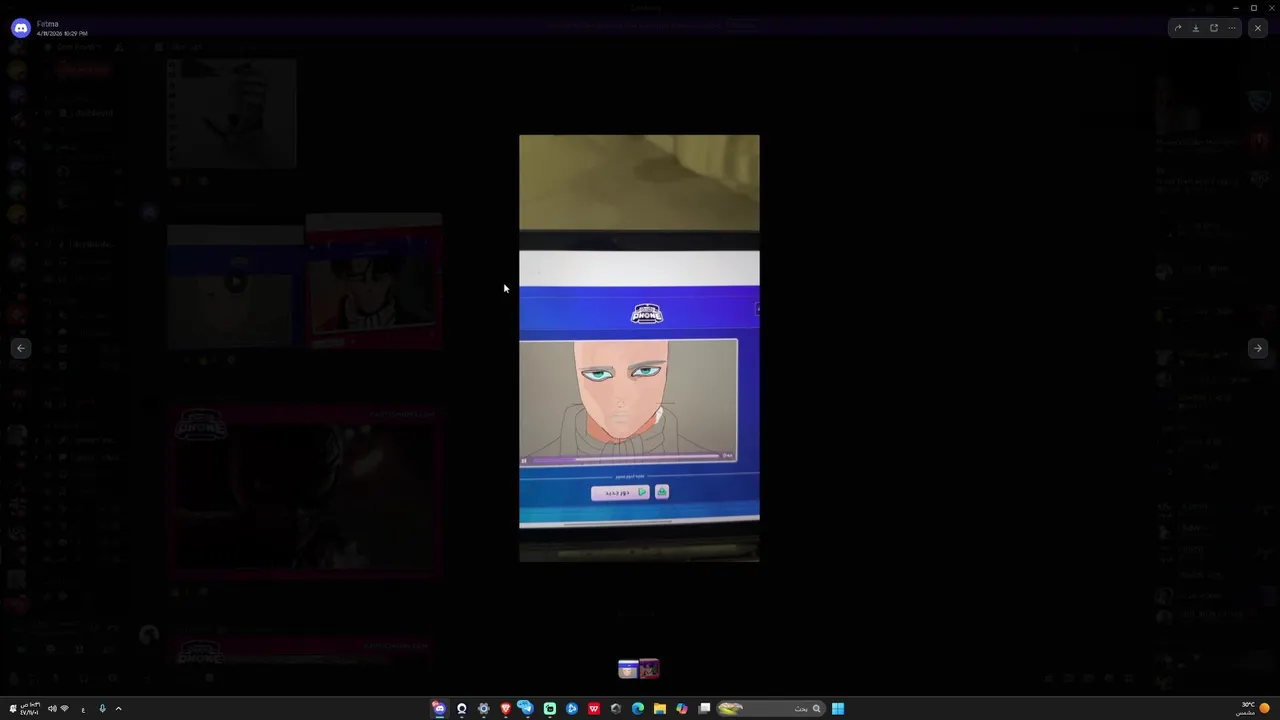Open WPS Office from the taskbar
1280x720 pixels.
coord(594,708)
